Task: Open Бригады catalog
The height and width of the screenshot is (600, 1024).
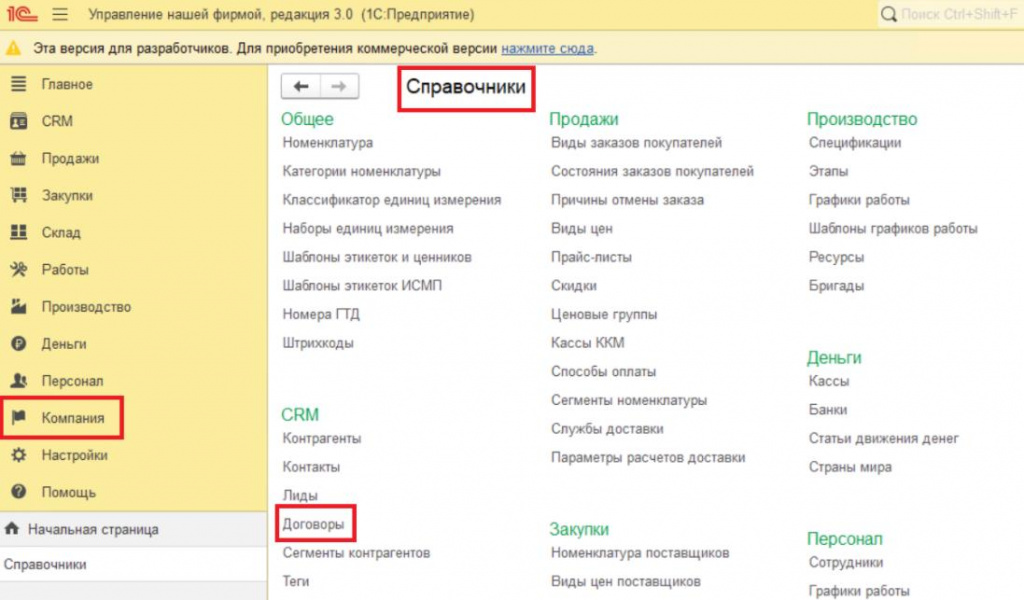Action: [836, 285]
